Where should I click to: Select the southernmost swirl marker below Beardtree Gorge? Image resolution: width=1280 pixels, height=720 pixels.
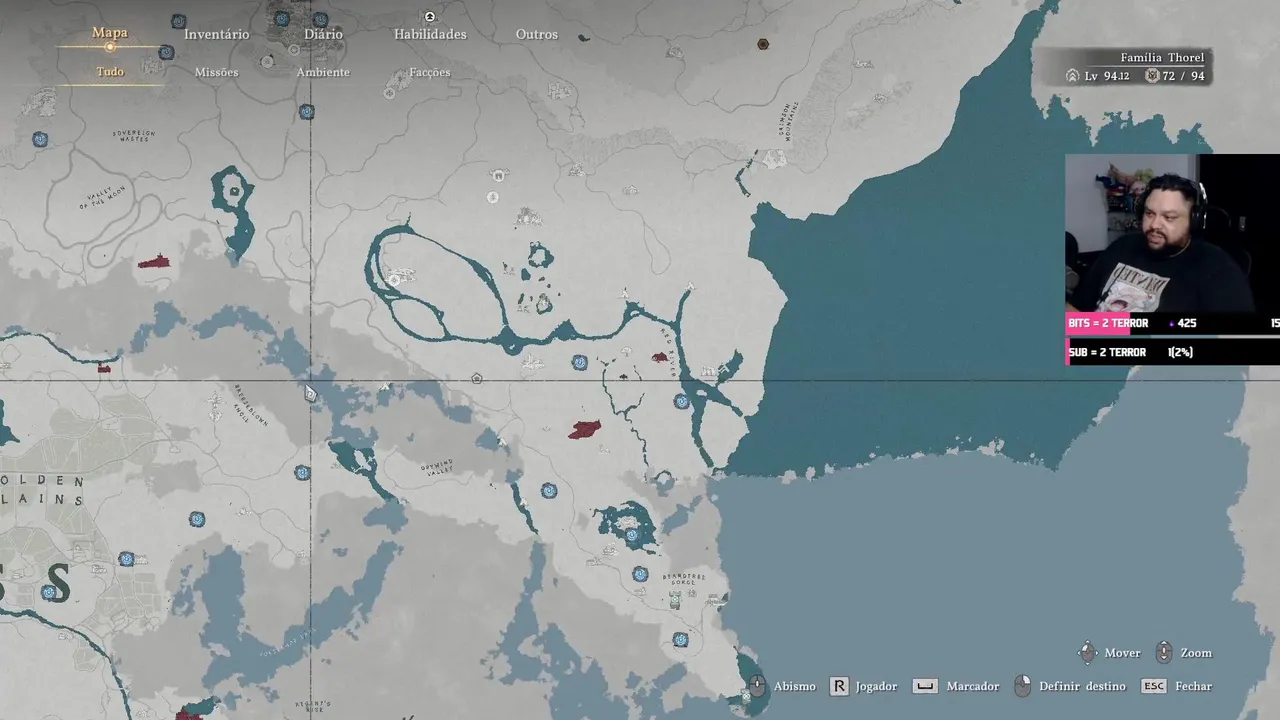coord(680,639)
